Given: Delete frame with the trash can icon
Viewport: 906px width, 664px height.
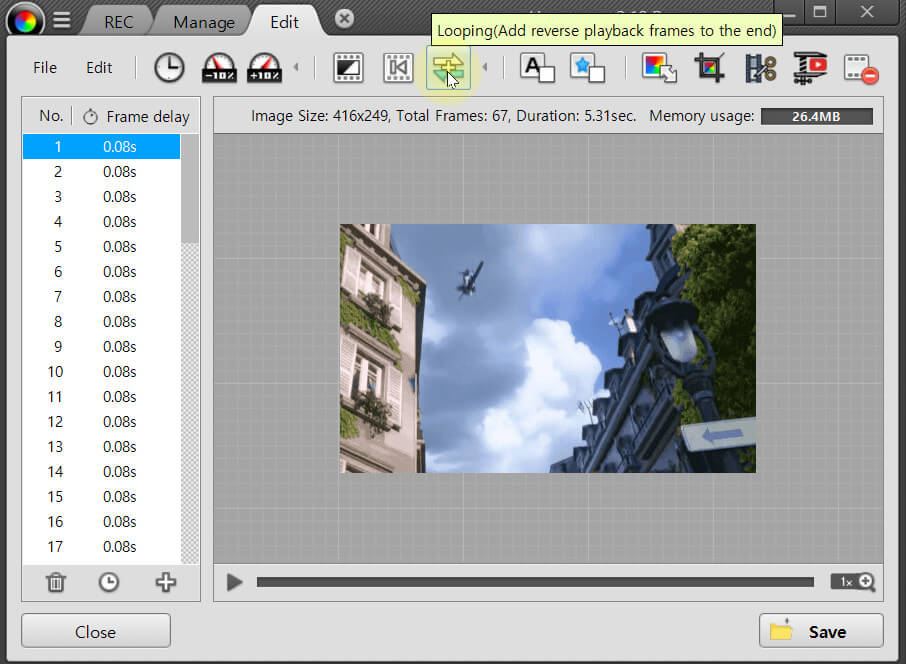Looking at the screenshot, I should point(57,582).
